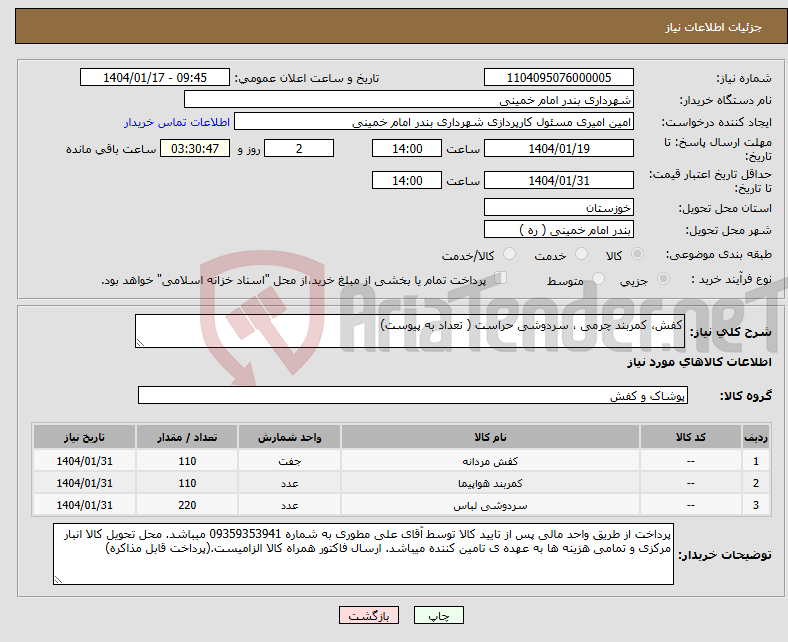The height and width of the screenshot is (642, 788).
Task: Click the ردیف column header
Action: point(756,437)
